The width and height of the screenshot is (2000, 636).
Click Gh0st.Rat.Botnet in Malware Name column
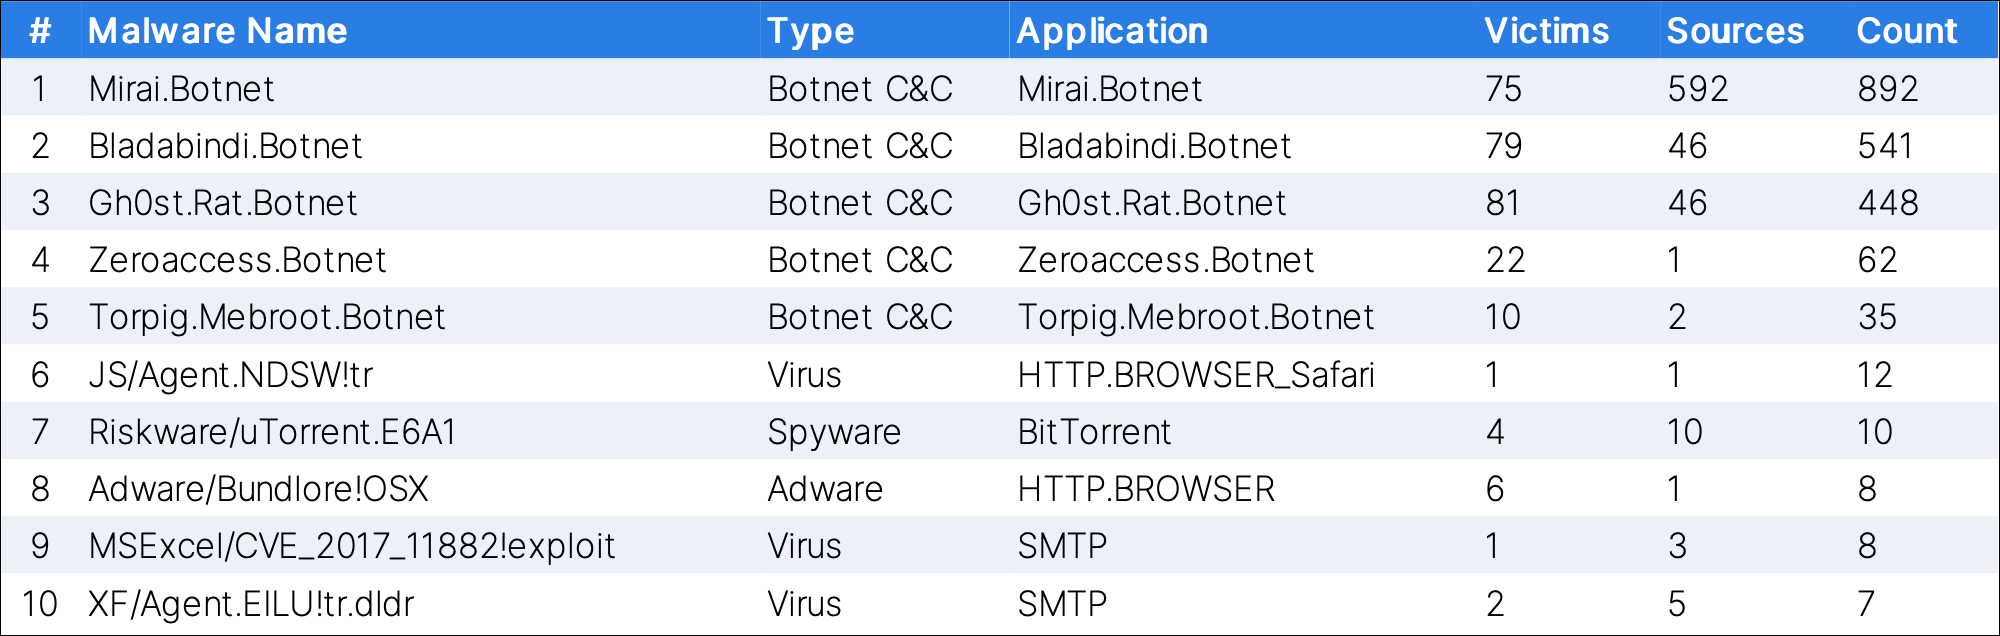[x=223, y=203]
